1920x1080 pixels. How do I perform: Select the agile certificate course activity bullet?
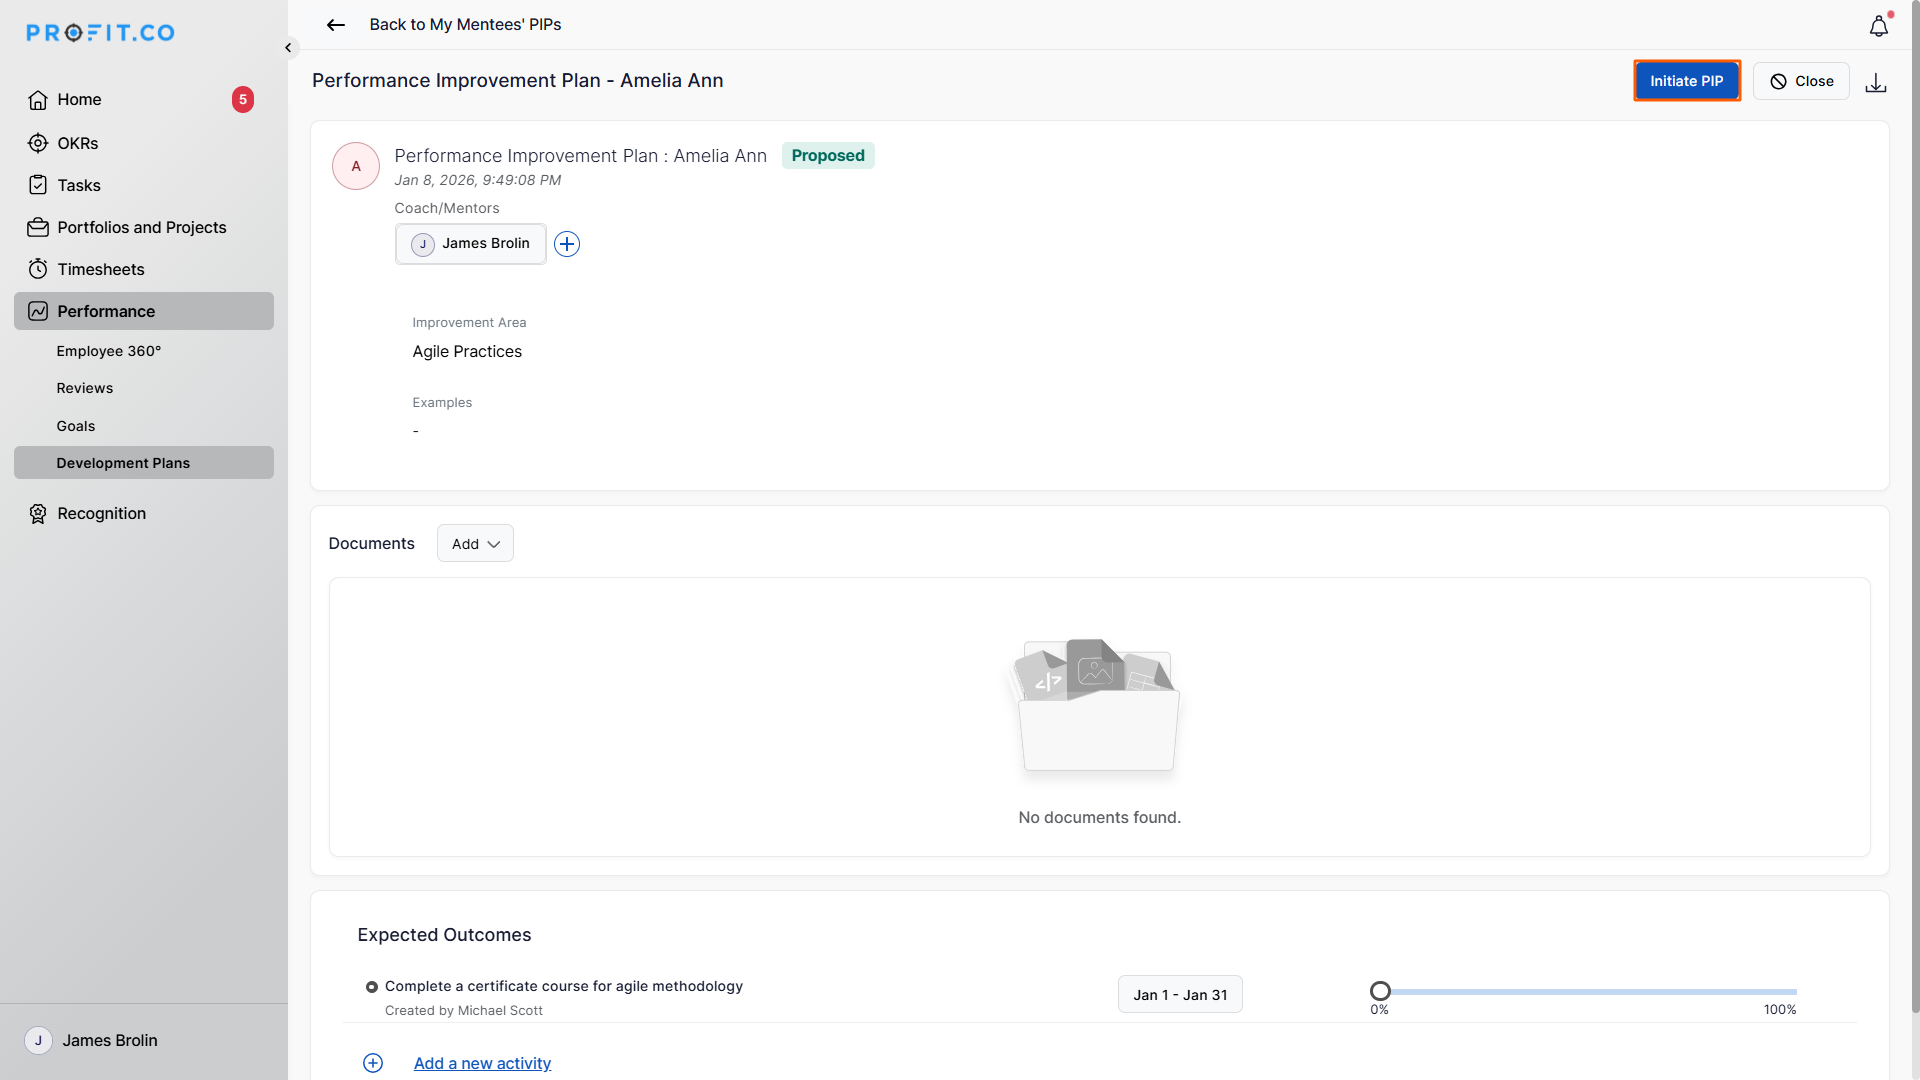coord(372,987)
